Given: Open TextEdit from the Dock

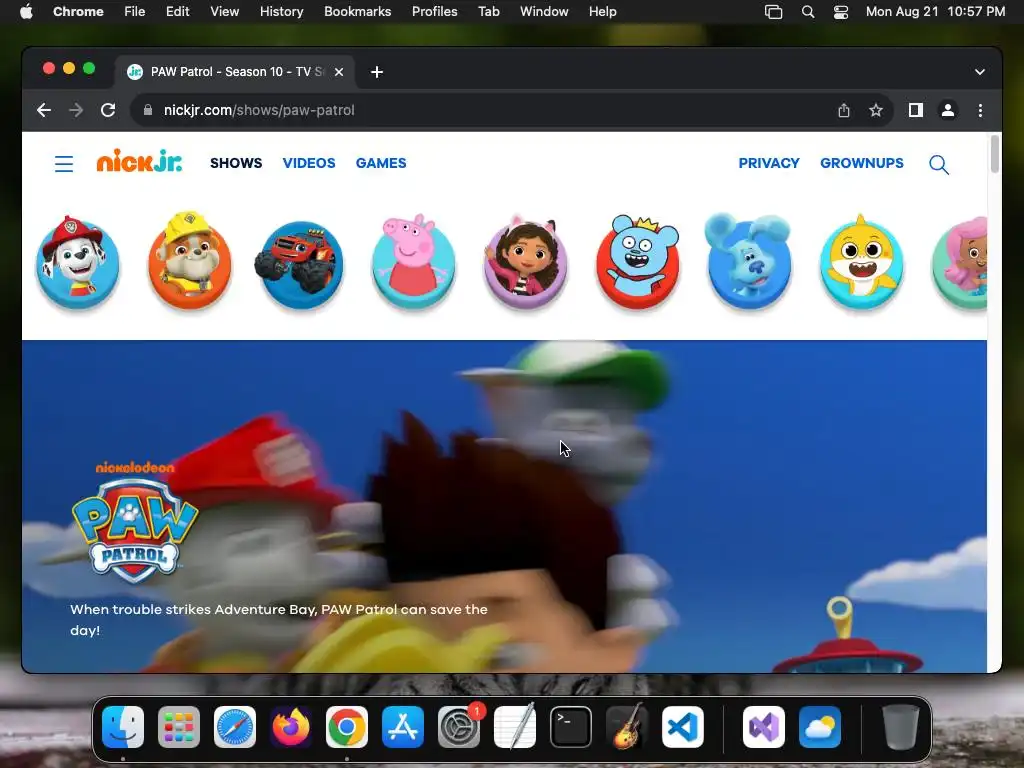Looking at the screenshot, I should click(515, 727).
